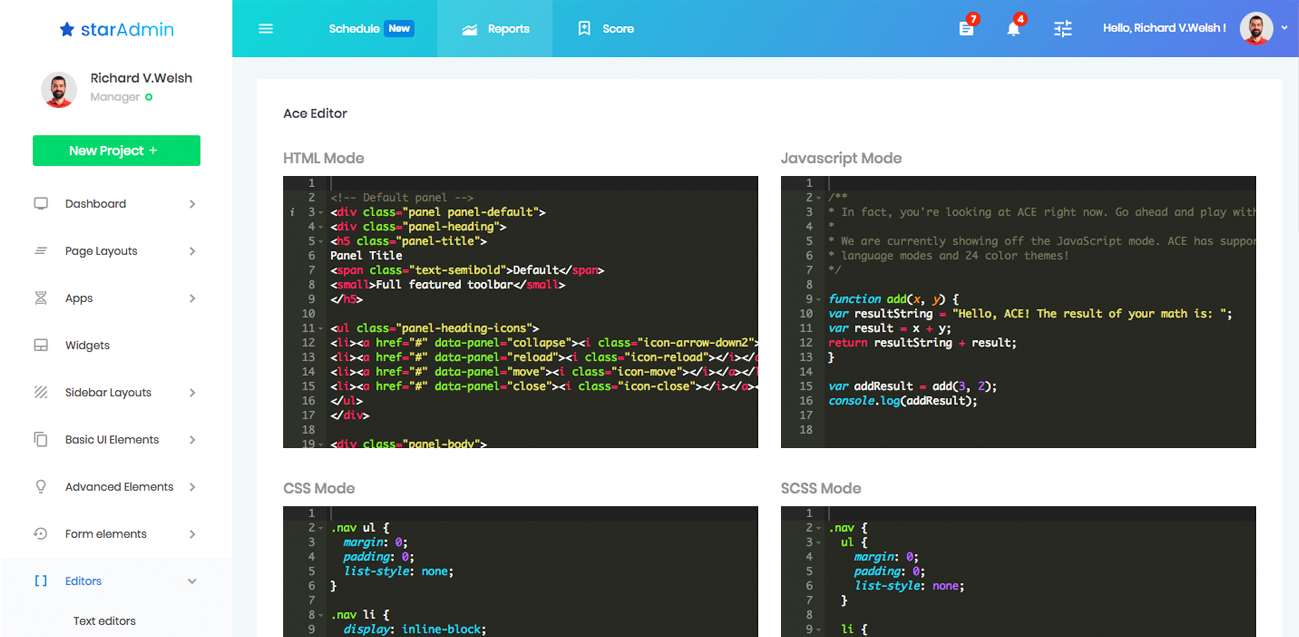
Task: Open the messages icon with 7 badge
Action: click(966, 29)
